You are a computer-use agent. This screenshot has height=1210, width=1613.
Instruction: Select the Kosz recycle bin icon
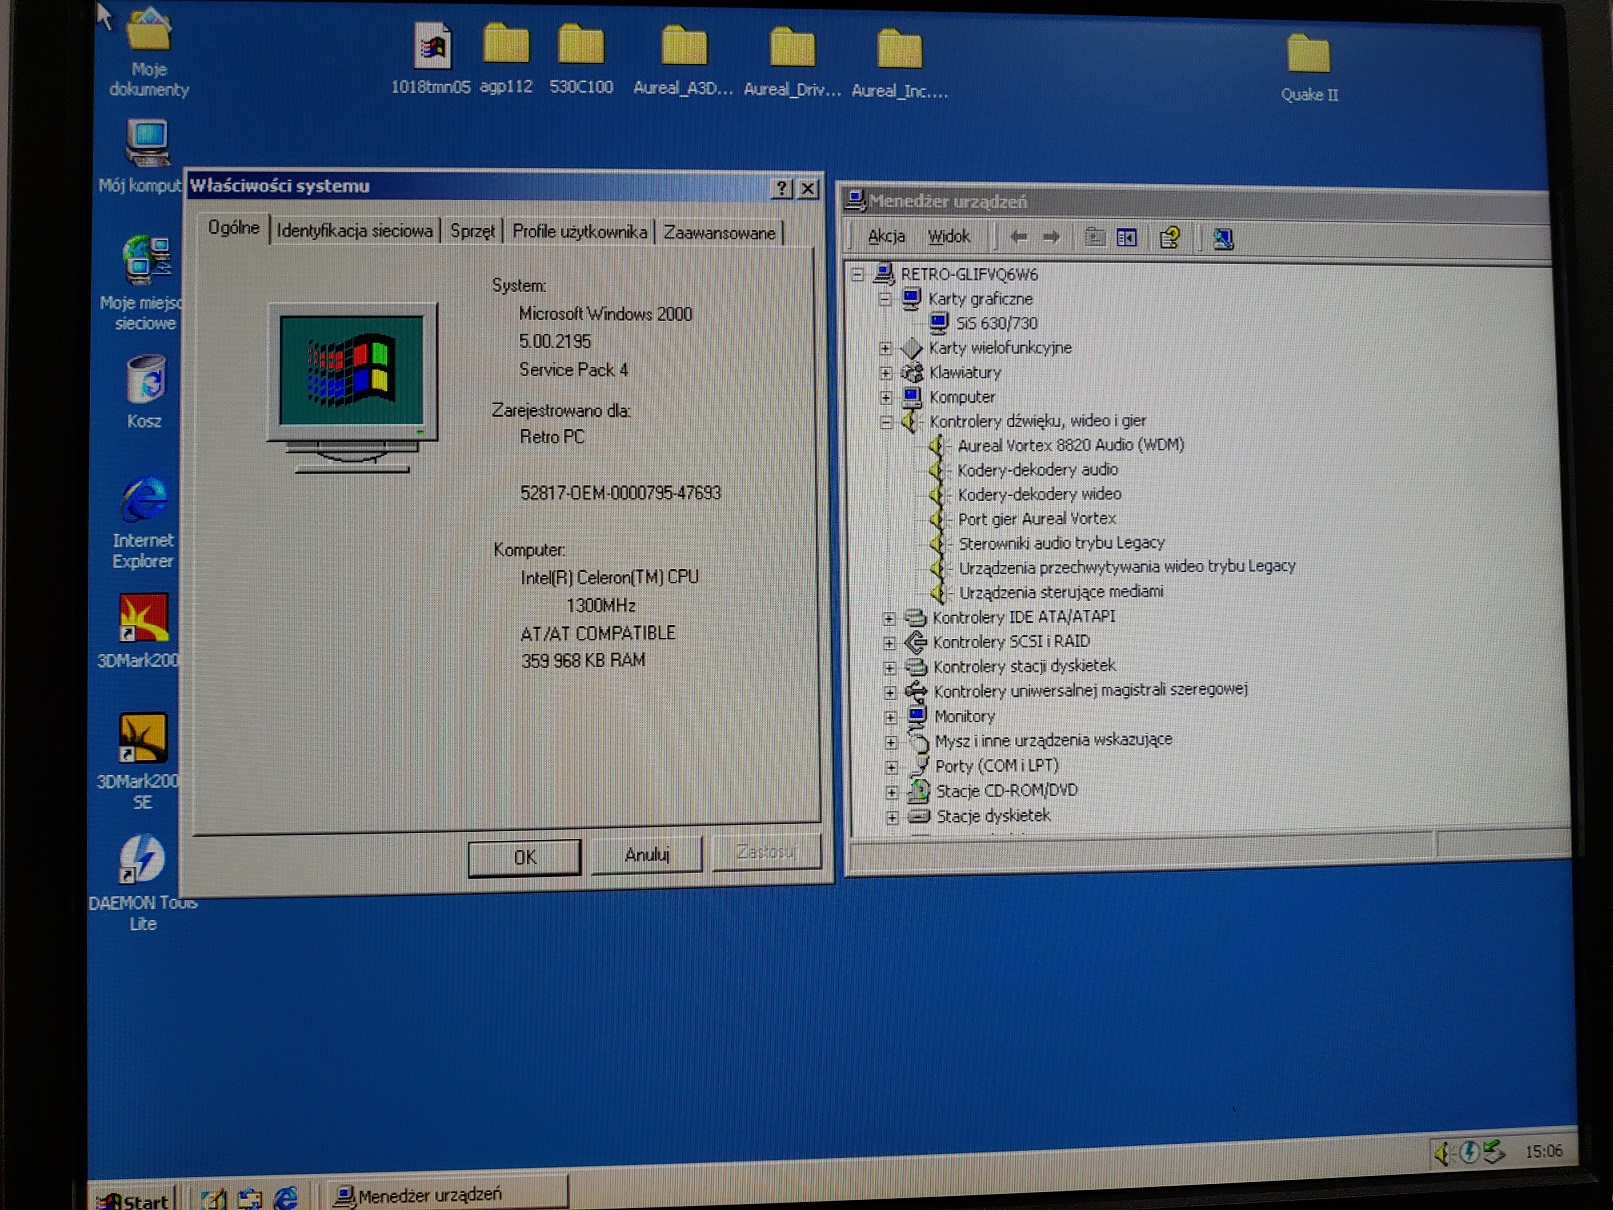tap(145, 392)
